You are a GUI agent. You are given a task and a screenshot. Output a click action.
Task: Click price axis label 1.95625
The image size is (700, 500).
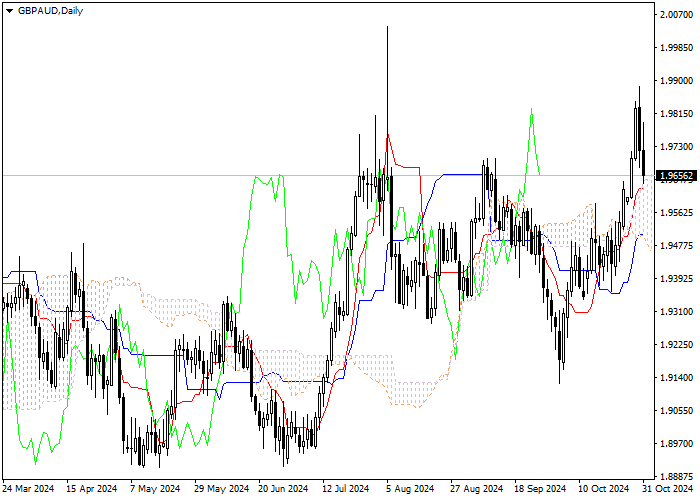(676, 212)
